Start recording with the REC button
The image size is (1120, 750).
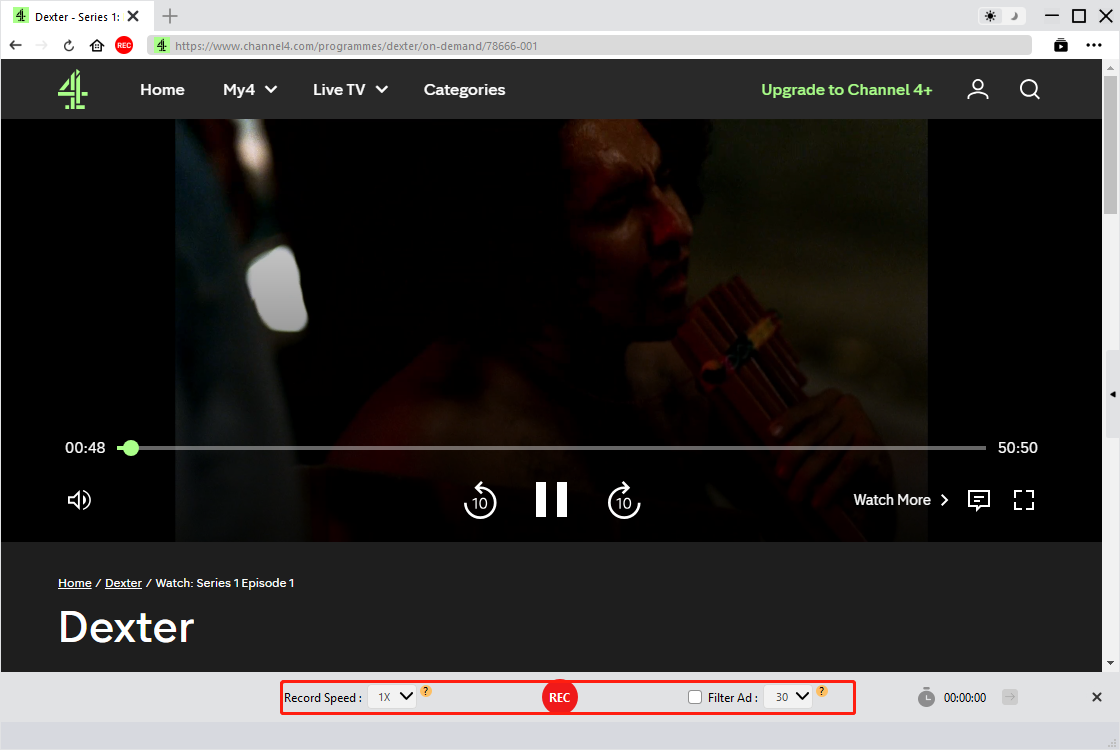coord(559,697)
